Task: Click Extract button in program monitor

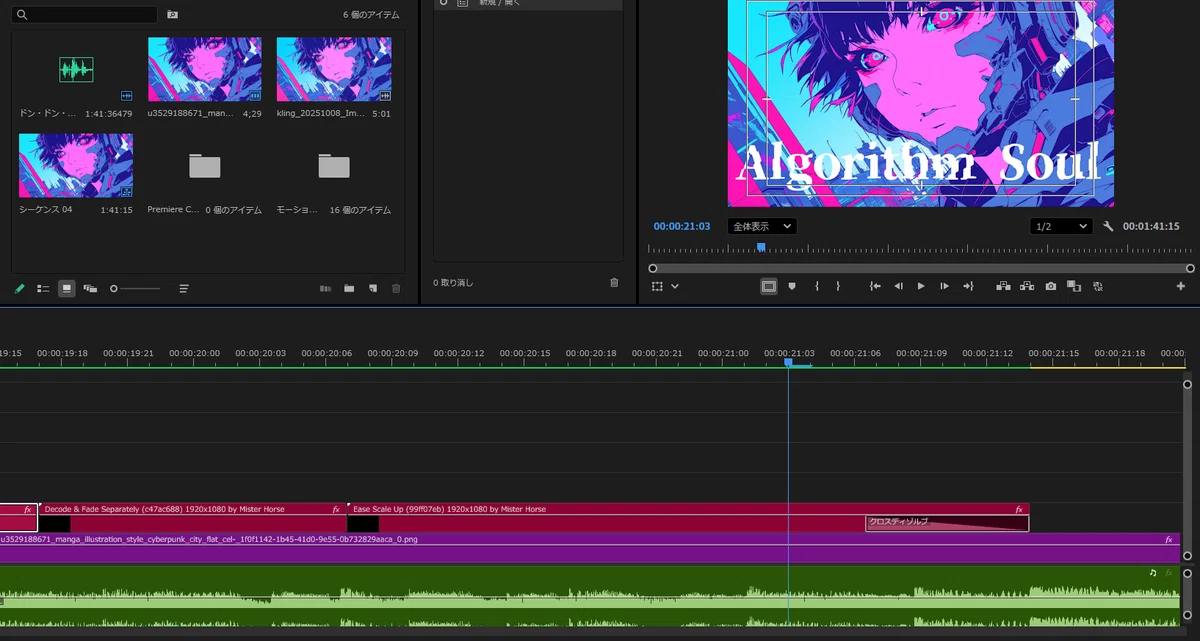Action: click(1027, 286)
